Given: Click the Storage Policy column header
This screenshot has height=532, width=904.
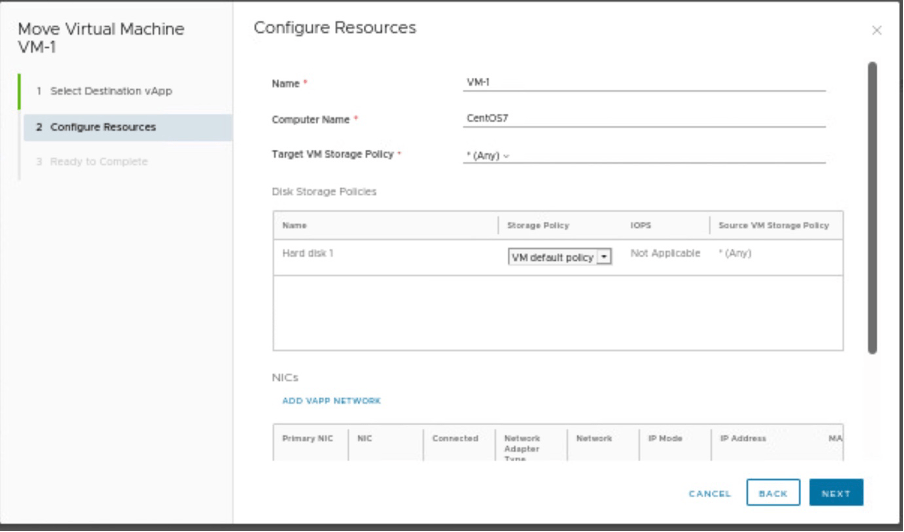Looking at the screenshot, I should [538, 225].
